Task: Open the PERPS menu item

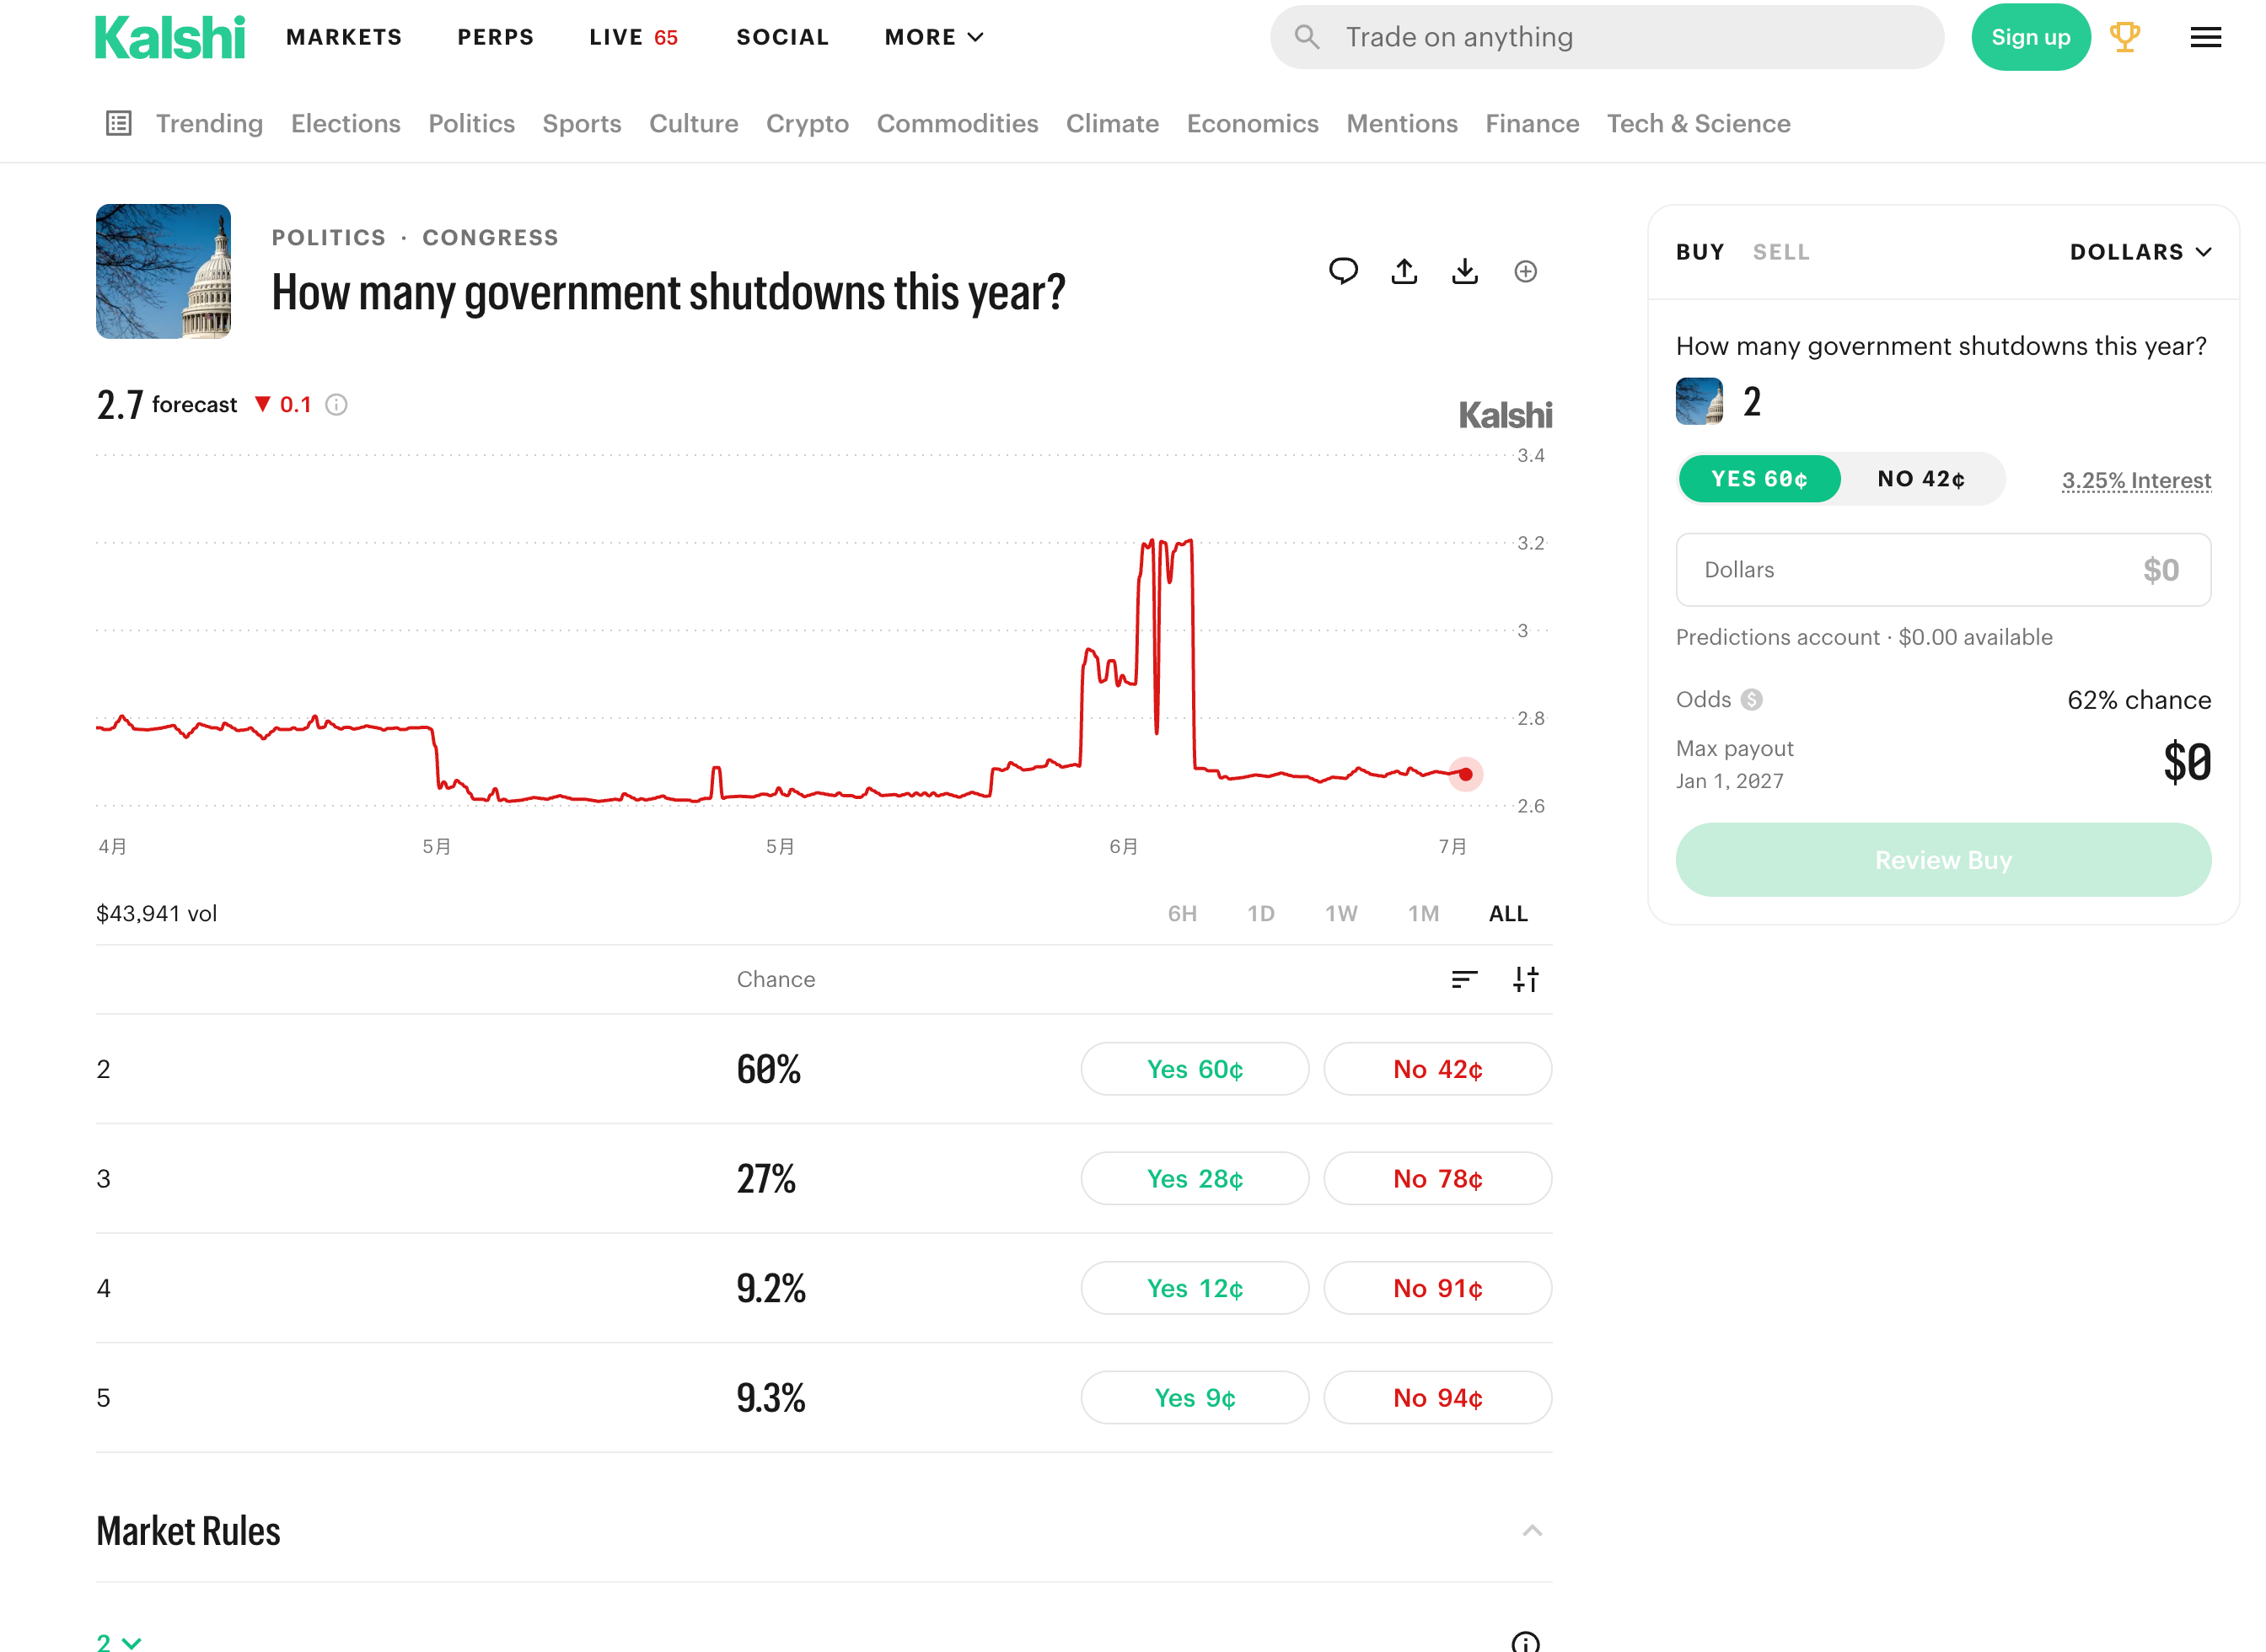Action: click(496, 37)
